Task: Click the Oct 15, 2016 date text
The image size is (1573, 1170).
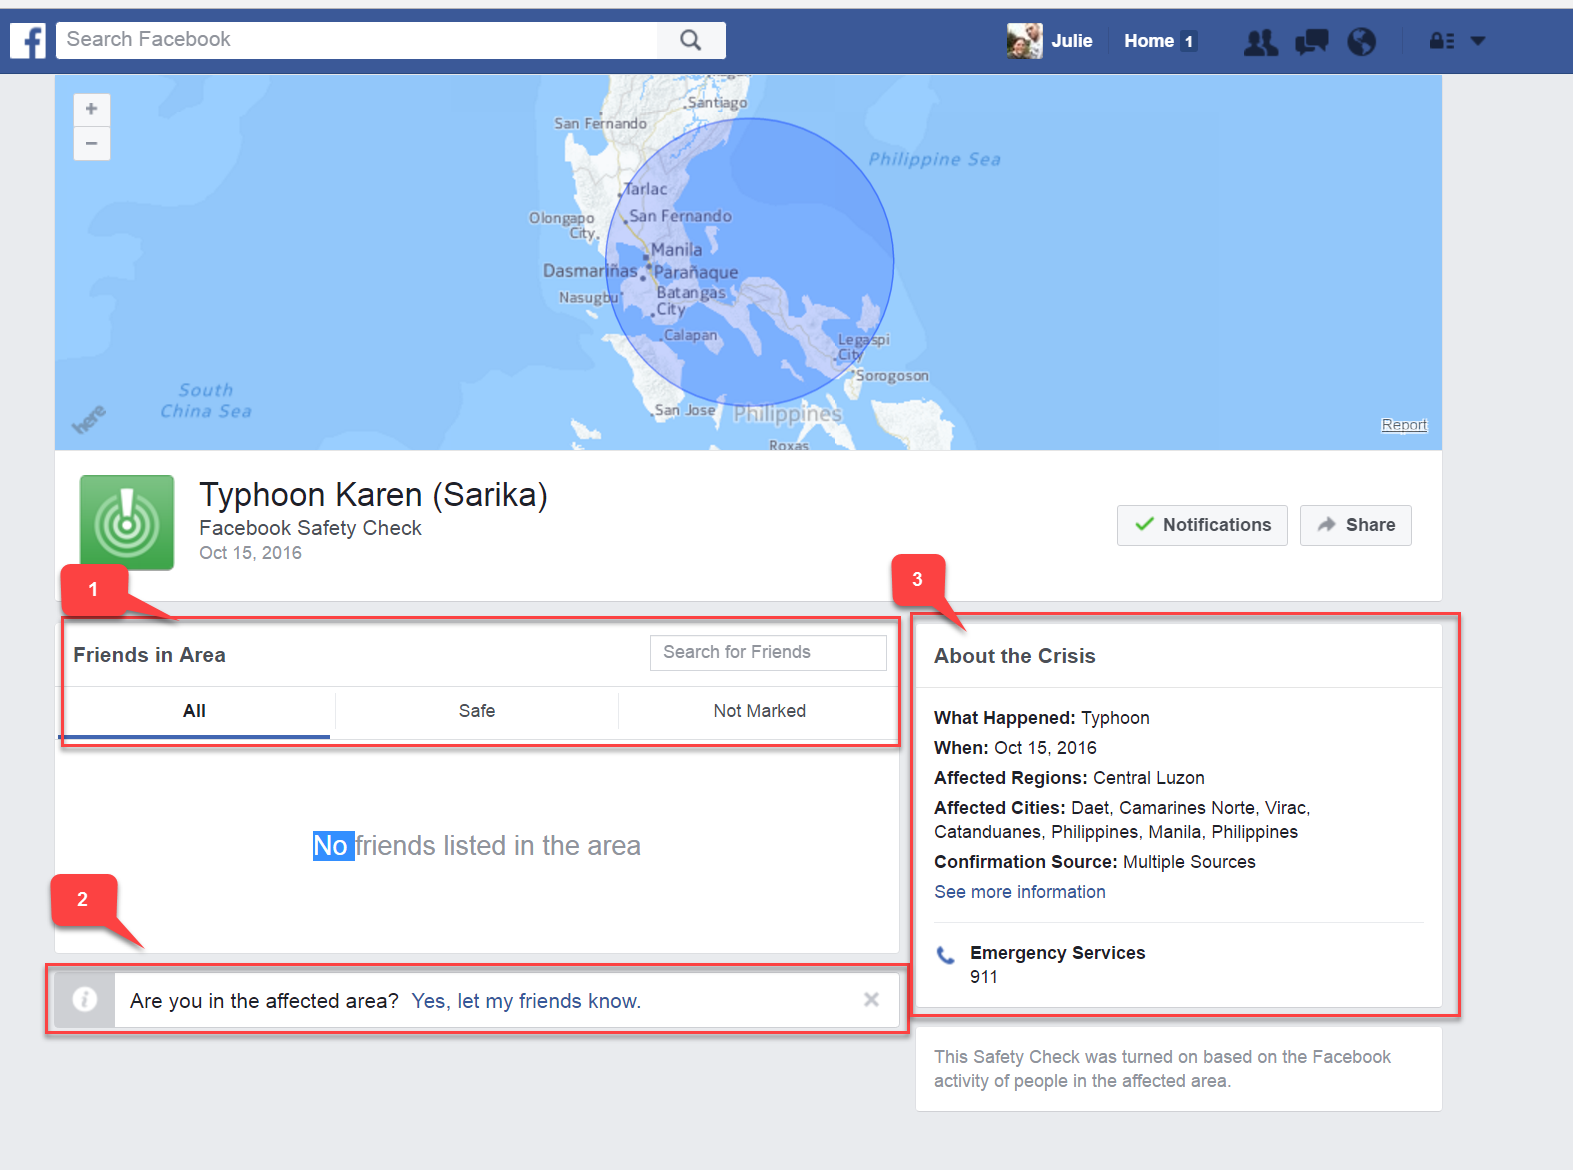Action: [x=250, y=553]
